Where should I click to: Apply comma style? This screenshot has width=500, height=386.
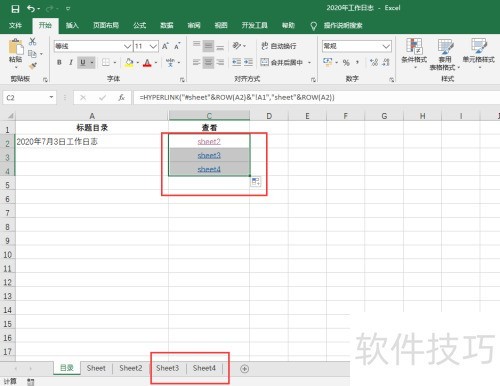(x=357, y=62)
